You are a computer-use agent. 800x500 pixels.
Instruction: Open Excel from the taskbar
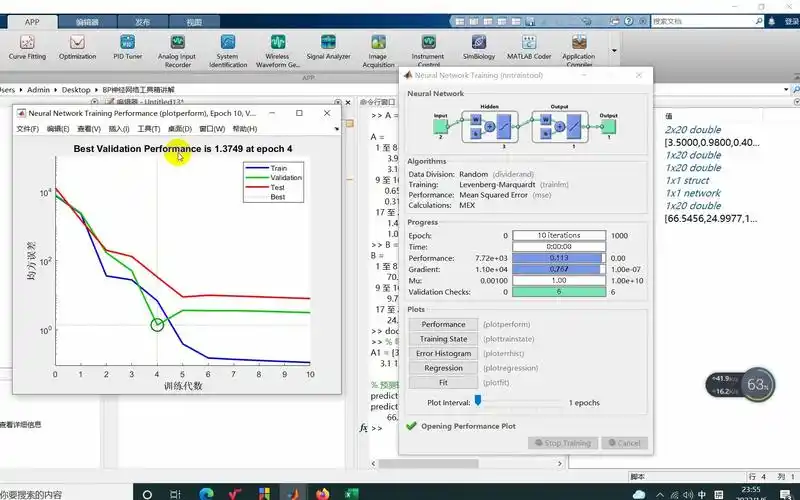coord(352,493)
